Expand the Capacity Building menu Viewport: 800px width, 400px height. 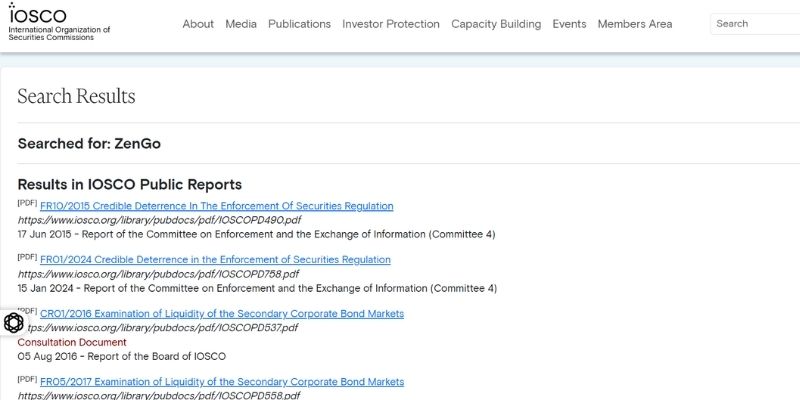click(x=496, y=24)
